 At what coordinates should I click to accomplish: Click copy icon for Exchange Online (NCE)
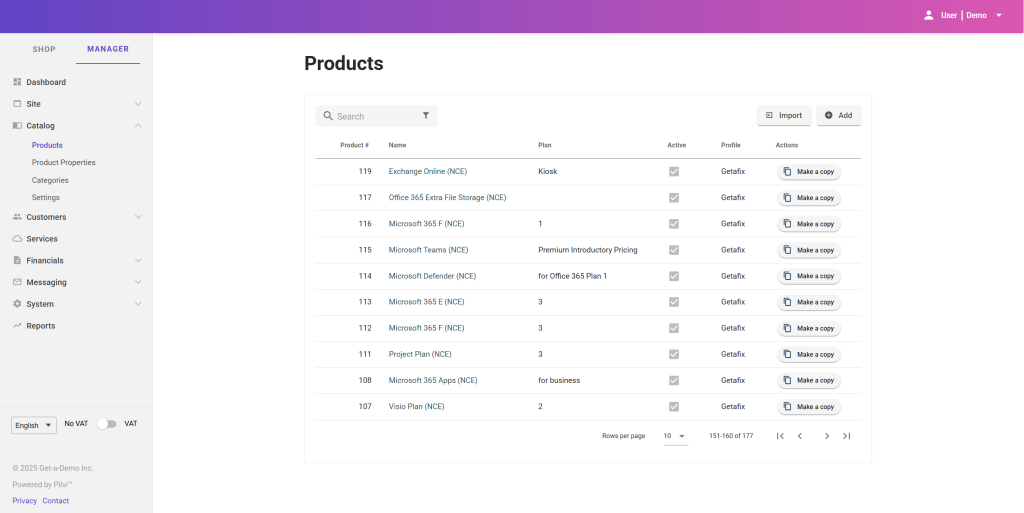[788, 172]
